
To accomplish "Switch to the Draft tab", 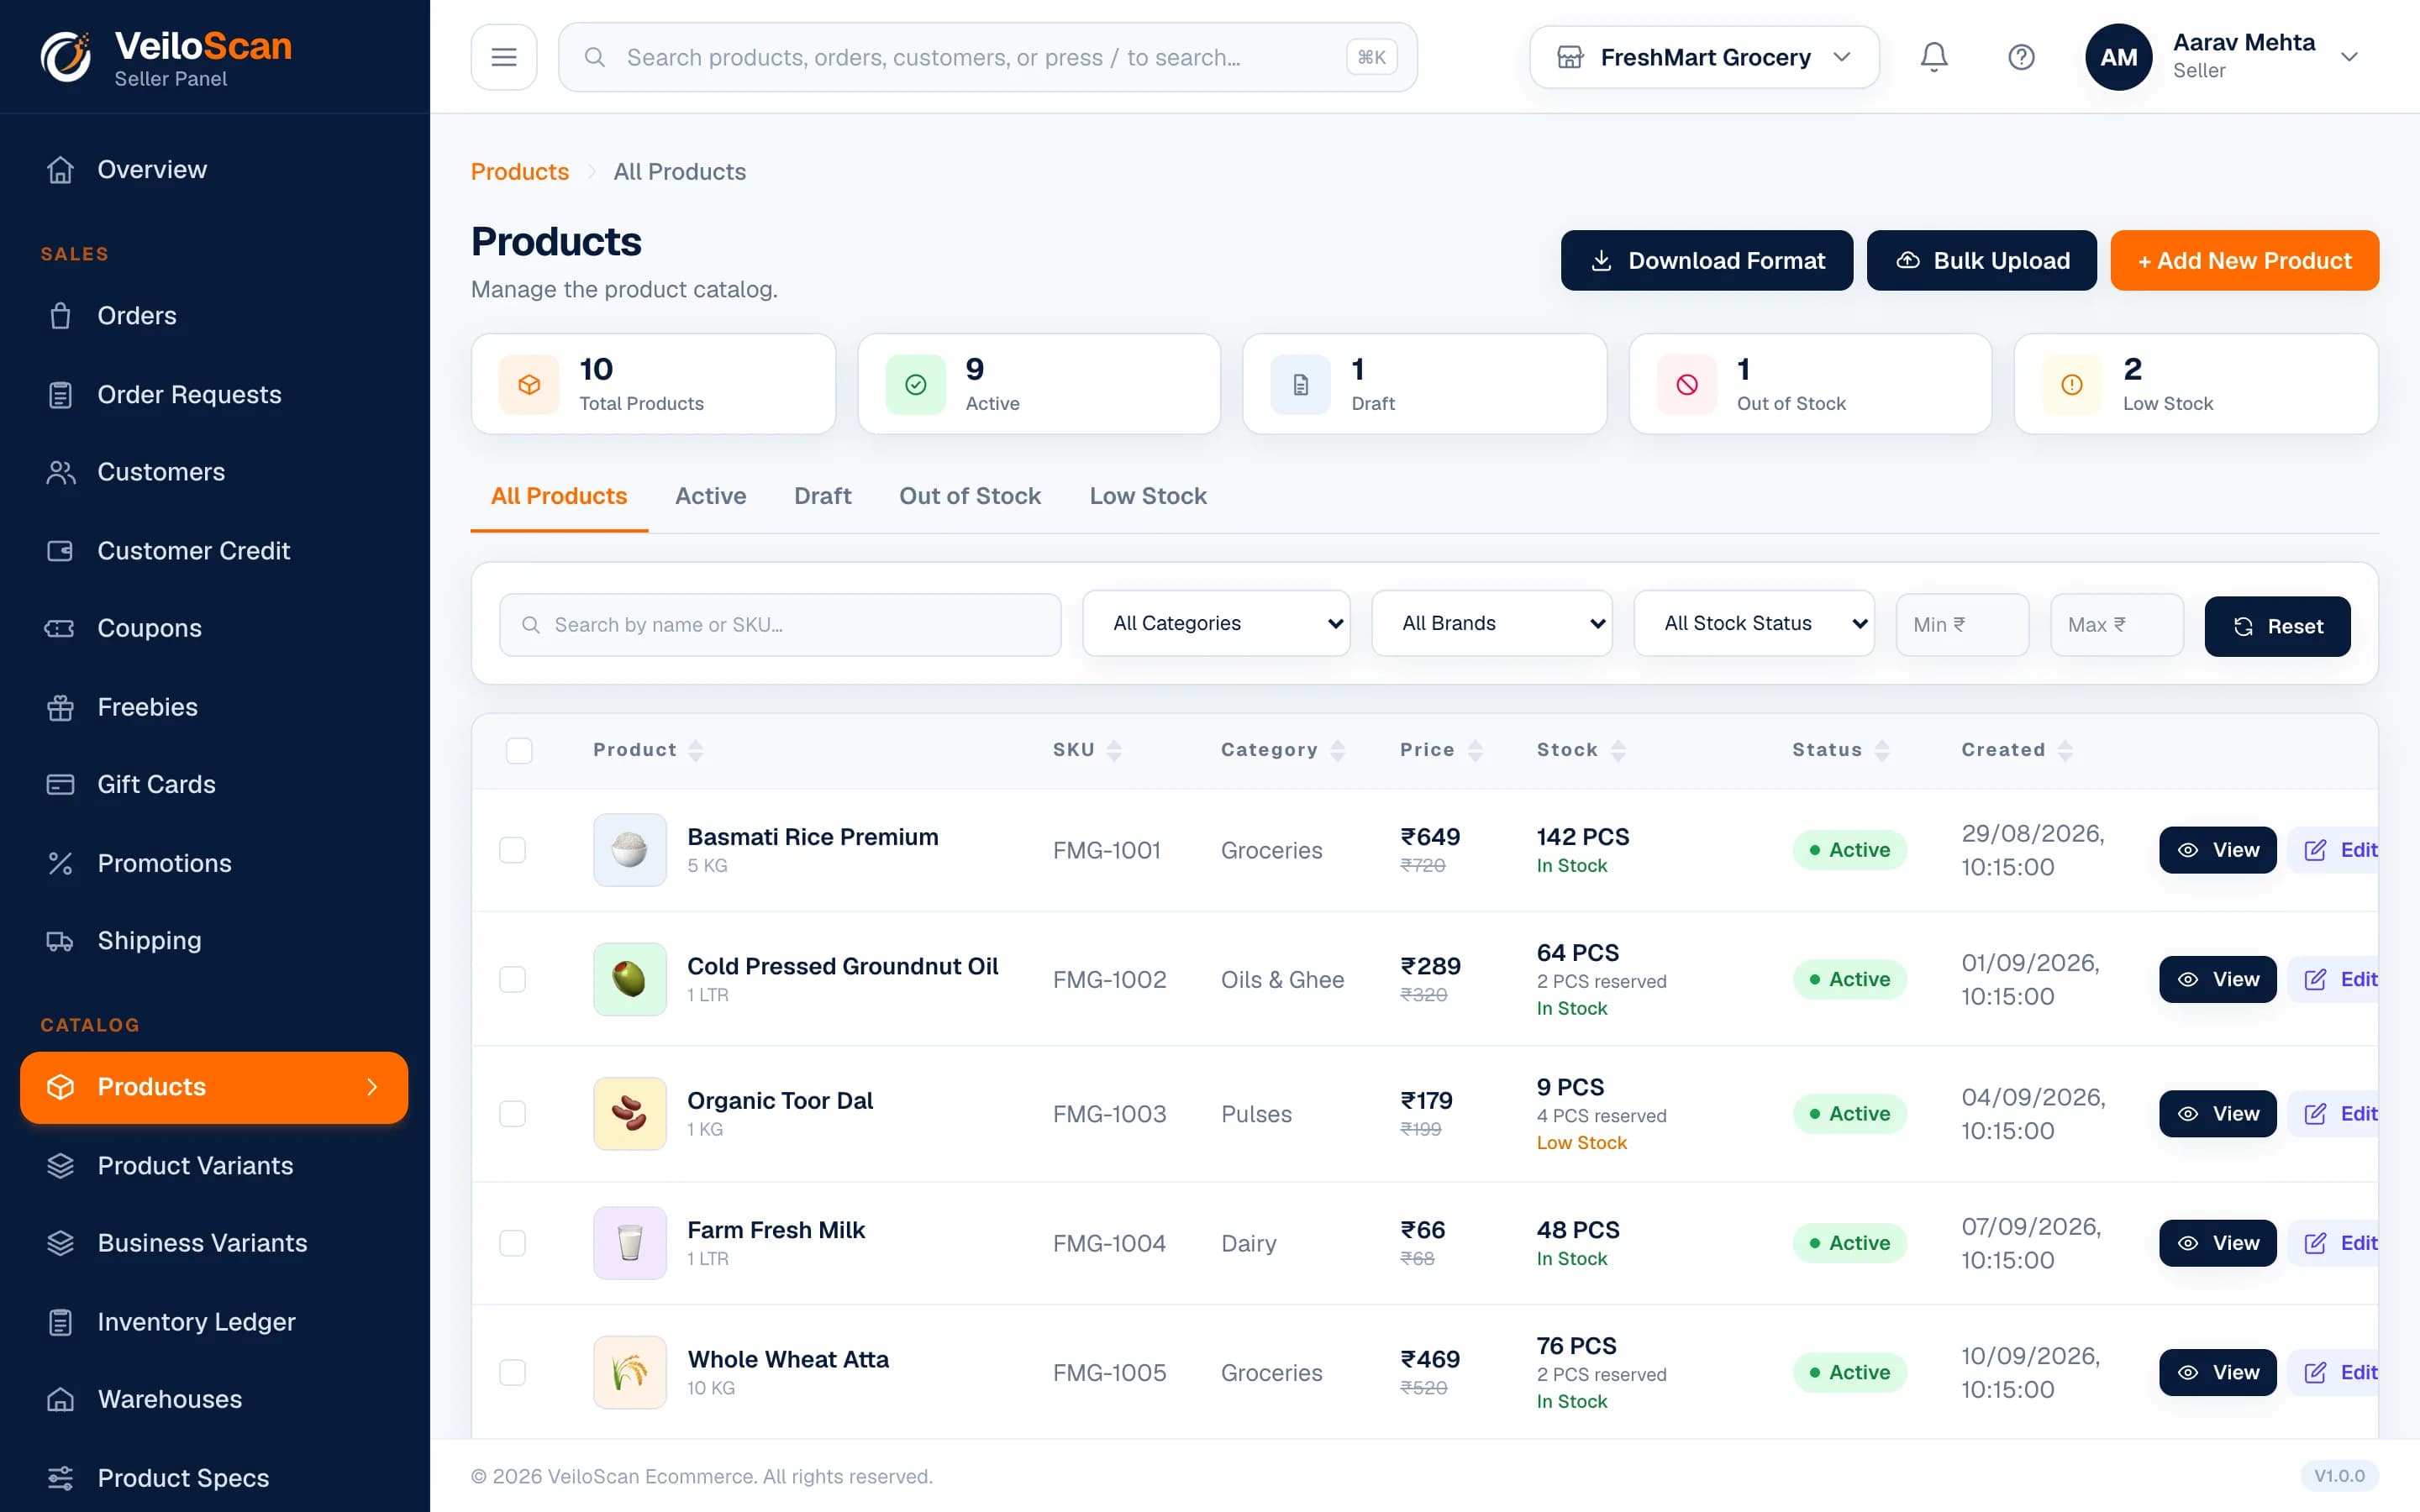I will pos(822,496).
